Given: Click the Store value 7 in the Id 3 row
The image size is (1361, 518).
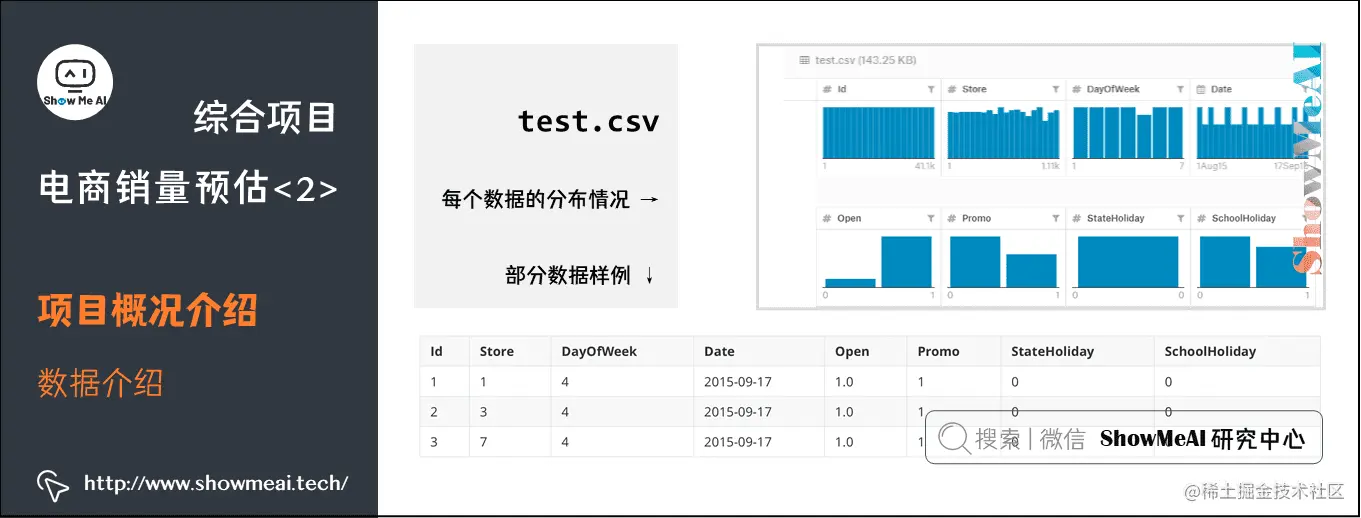Looking at the screenshot, I should point(484,442).
